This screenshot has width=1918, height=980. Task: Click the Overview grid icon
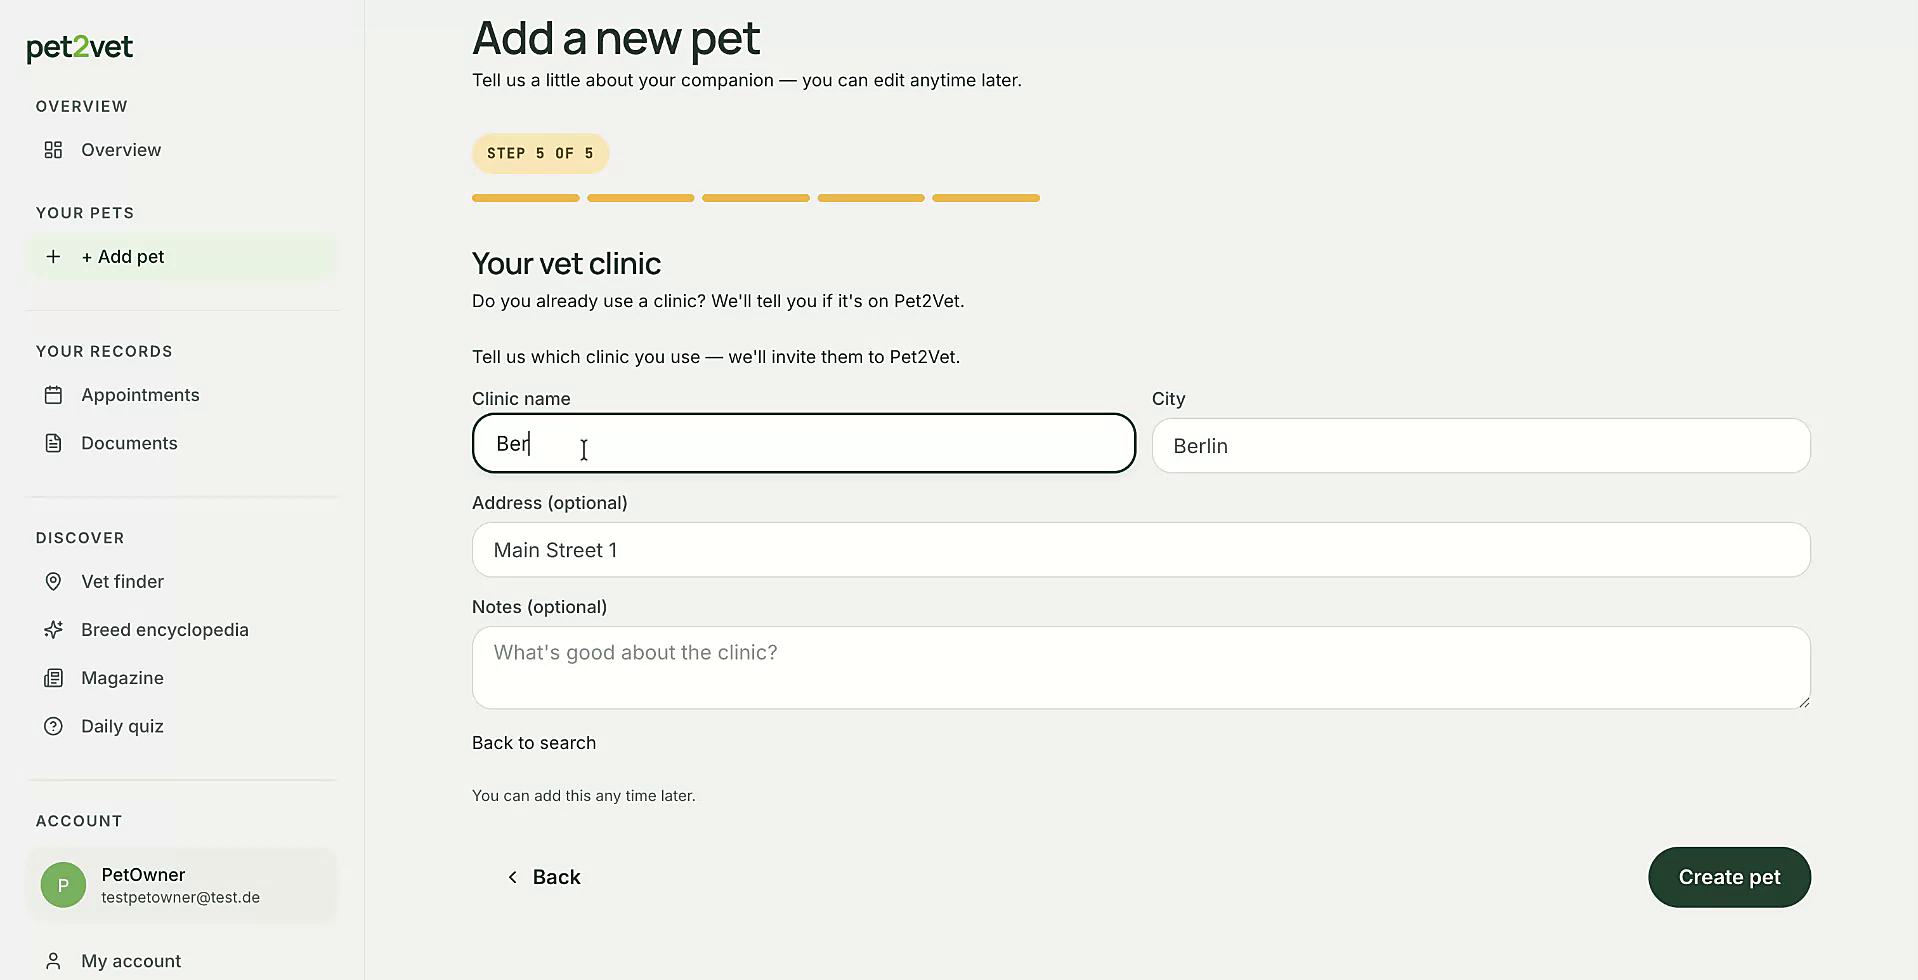click(x=53, y=150)
